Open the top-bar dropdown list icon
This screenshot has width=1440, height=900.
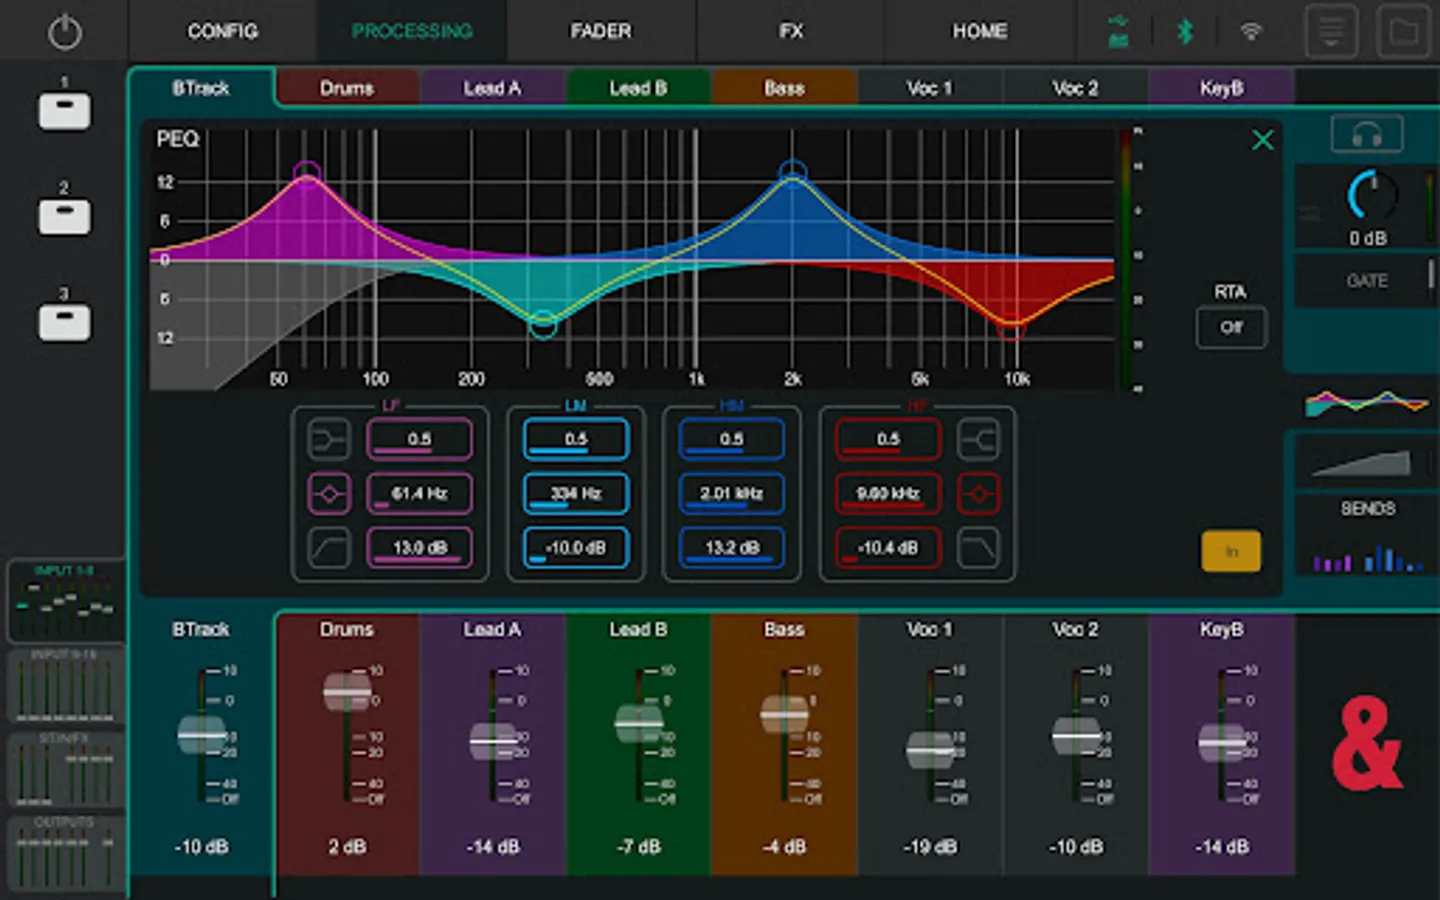pos(1331,32)
